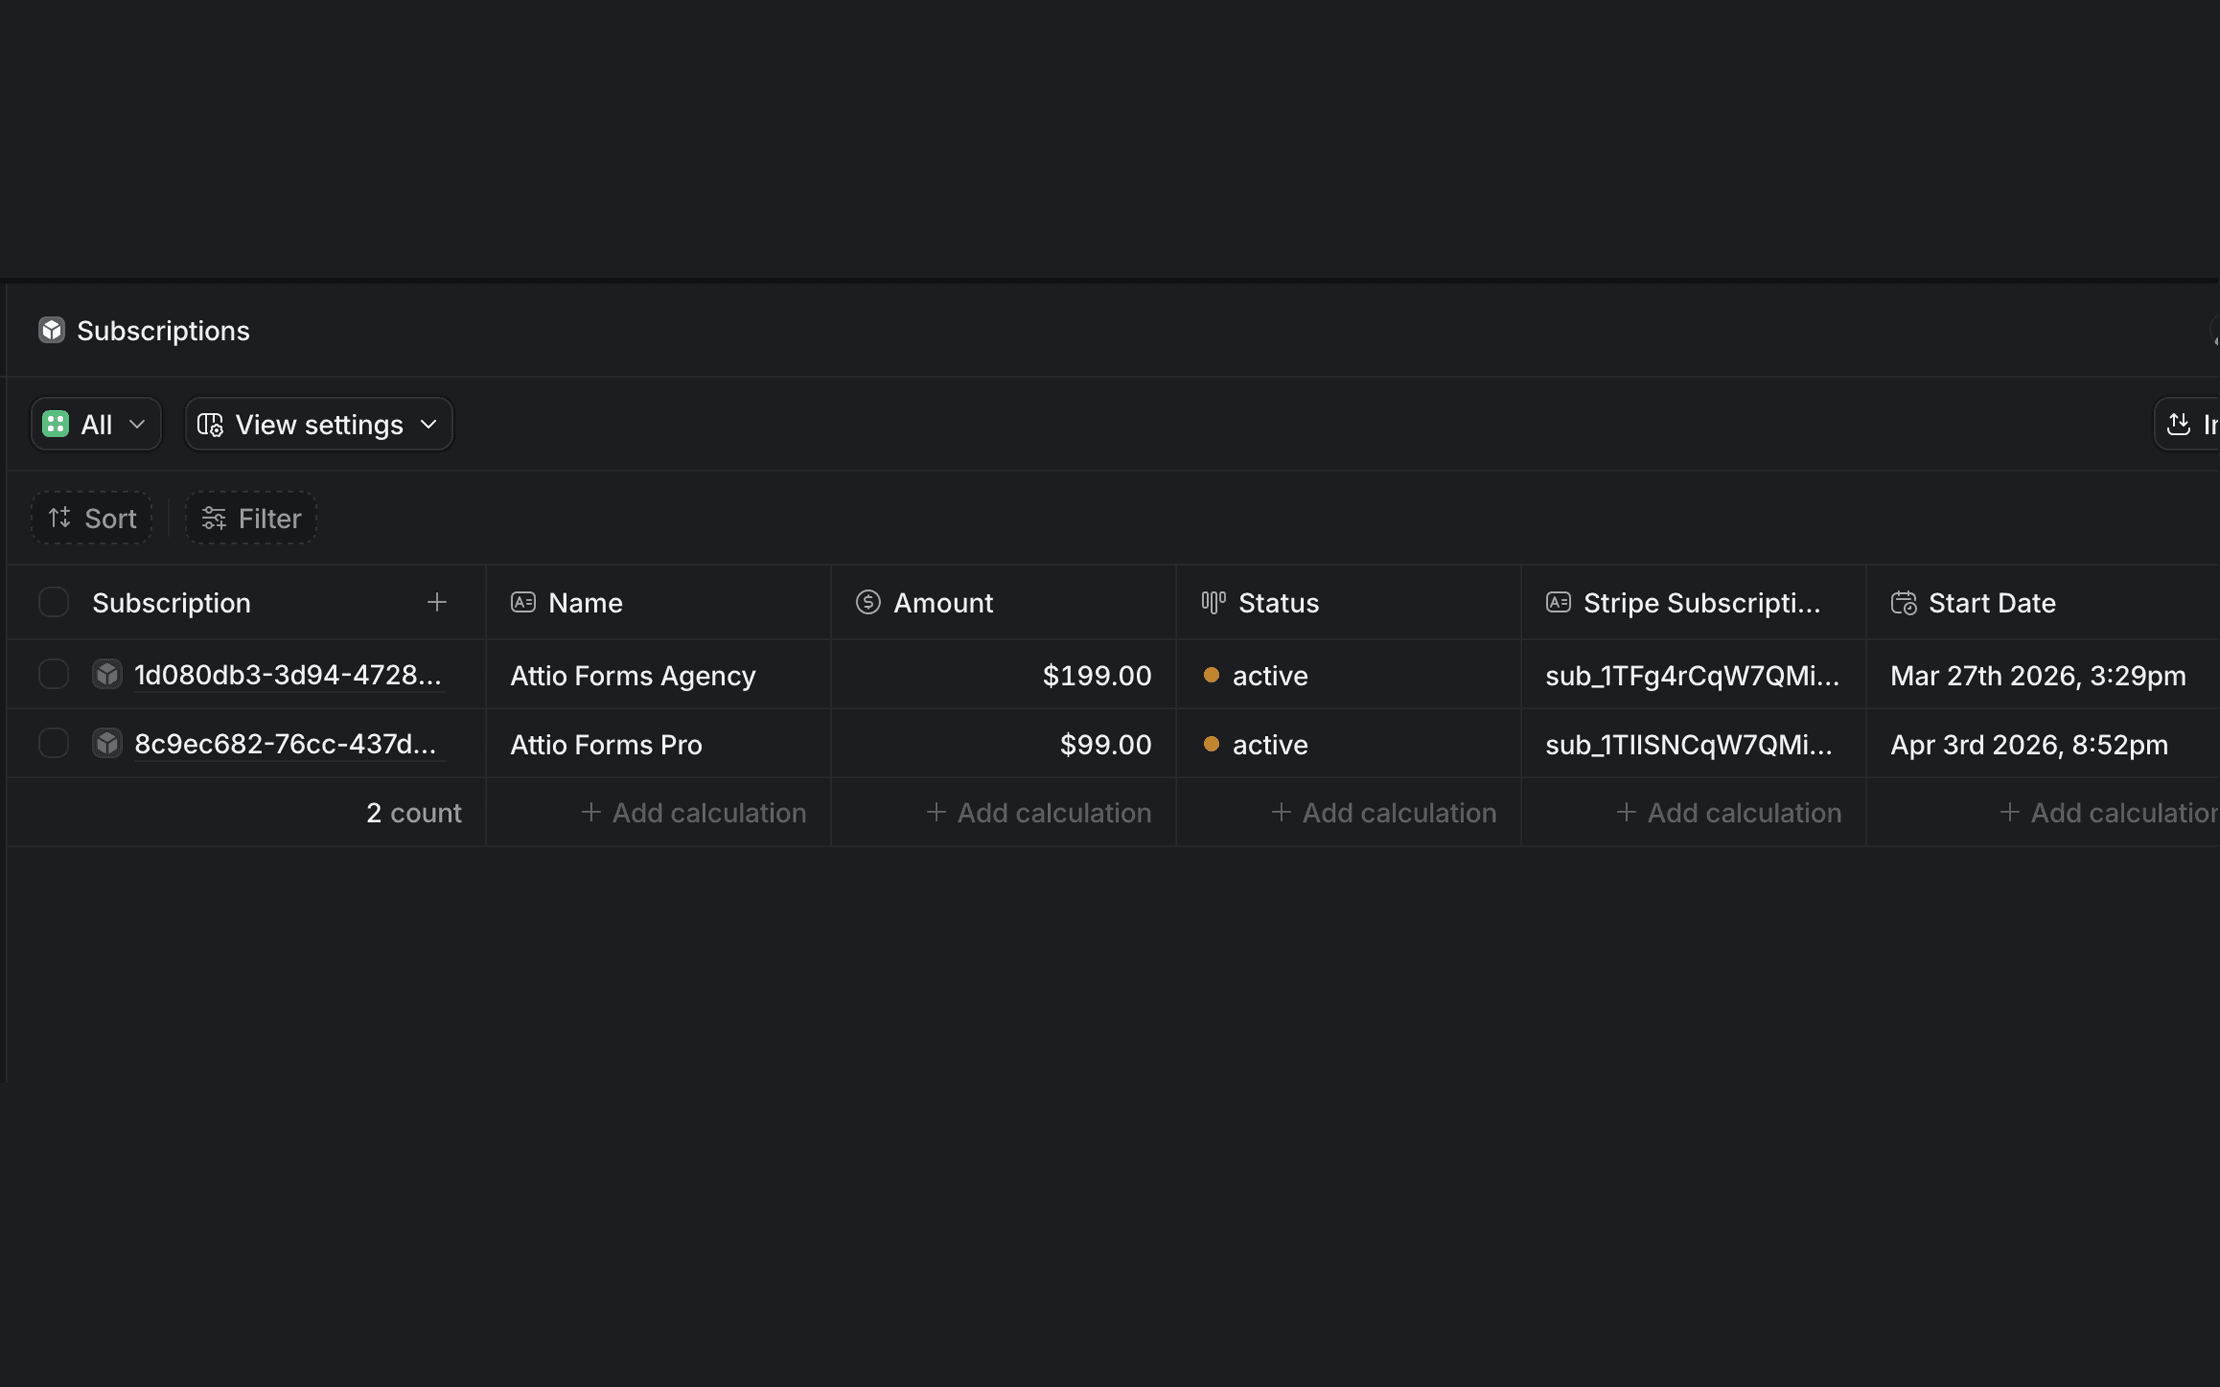Image resolution: width=2220 pixels, height=1387 pixels.
Task: Add calculation for Start Date column
Action: point(2108,812)
